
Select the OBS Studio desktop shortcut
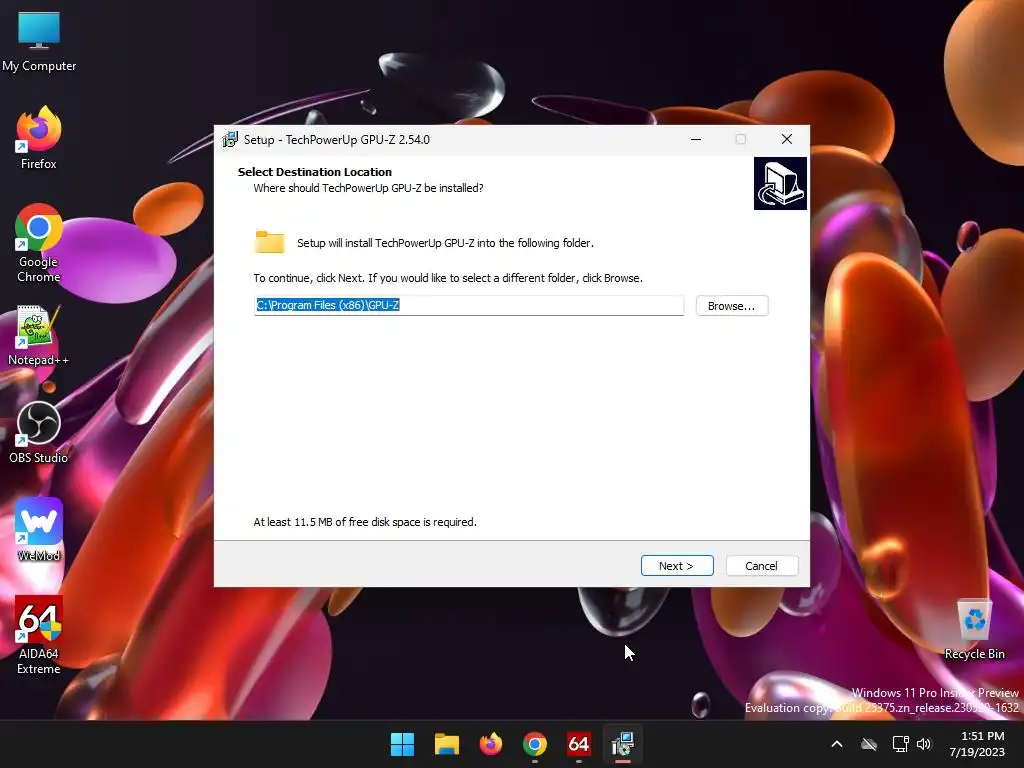(39, 432)
